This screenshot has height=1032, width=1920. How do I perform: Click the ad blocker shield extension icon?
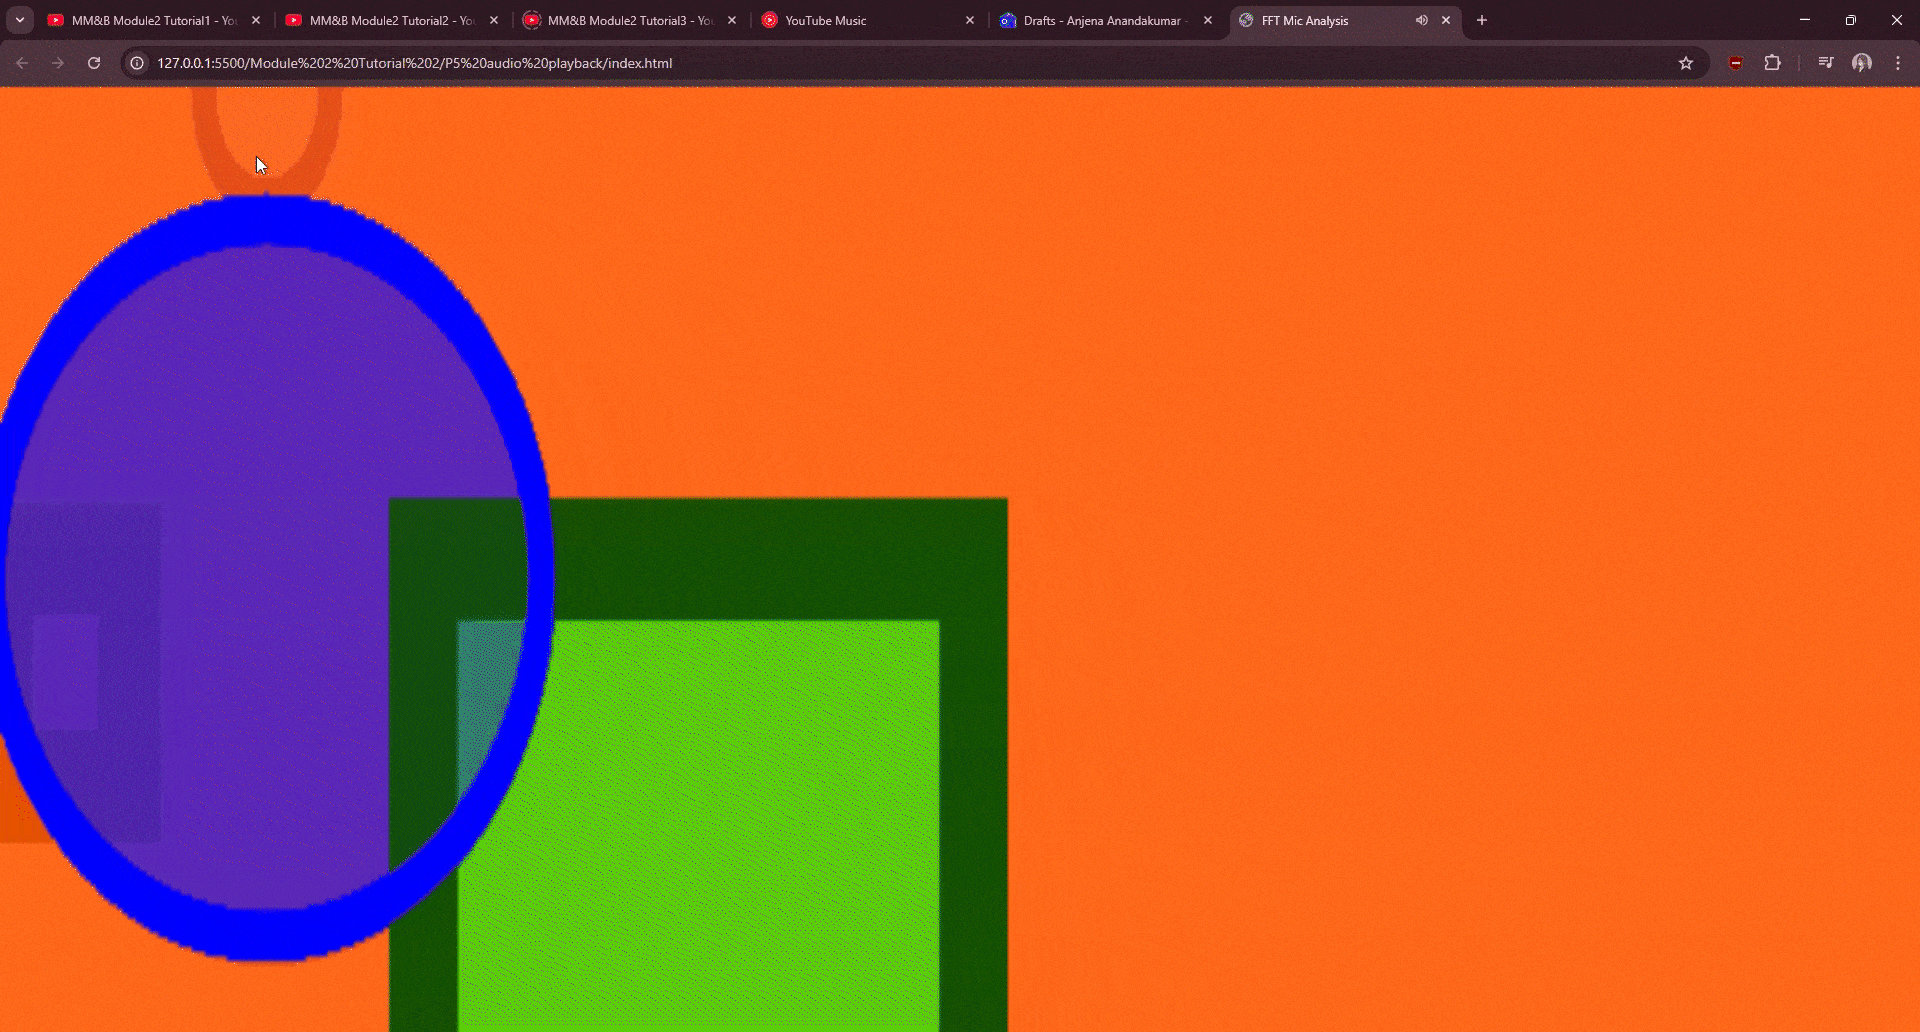pos(1735,62)
